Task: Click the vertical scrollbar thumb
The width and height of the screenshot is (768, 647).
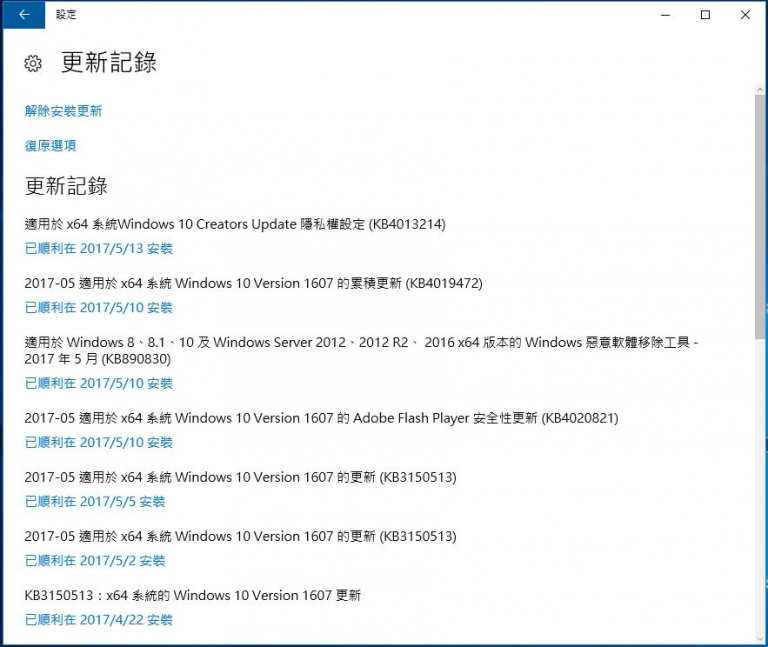Action: pos(760,216)
